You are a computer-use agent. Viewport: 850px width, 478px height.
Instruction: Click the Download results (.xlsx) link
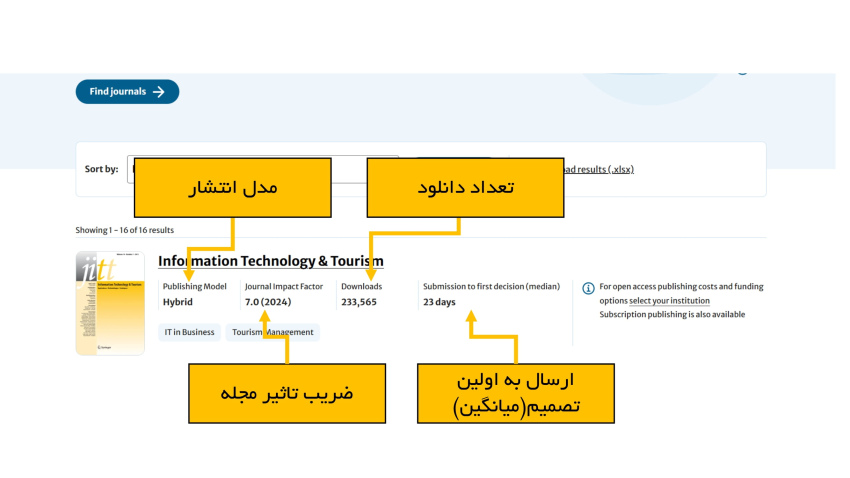(598, 170)
